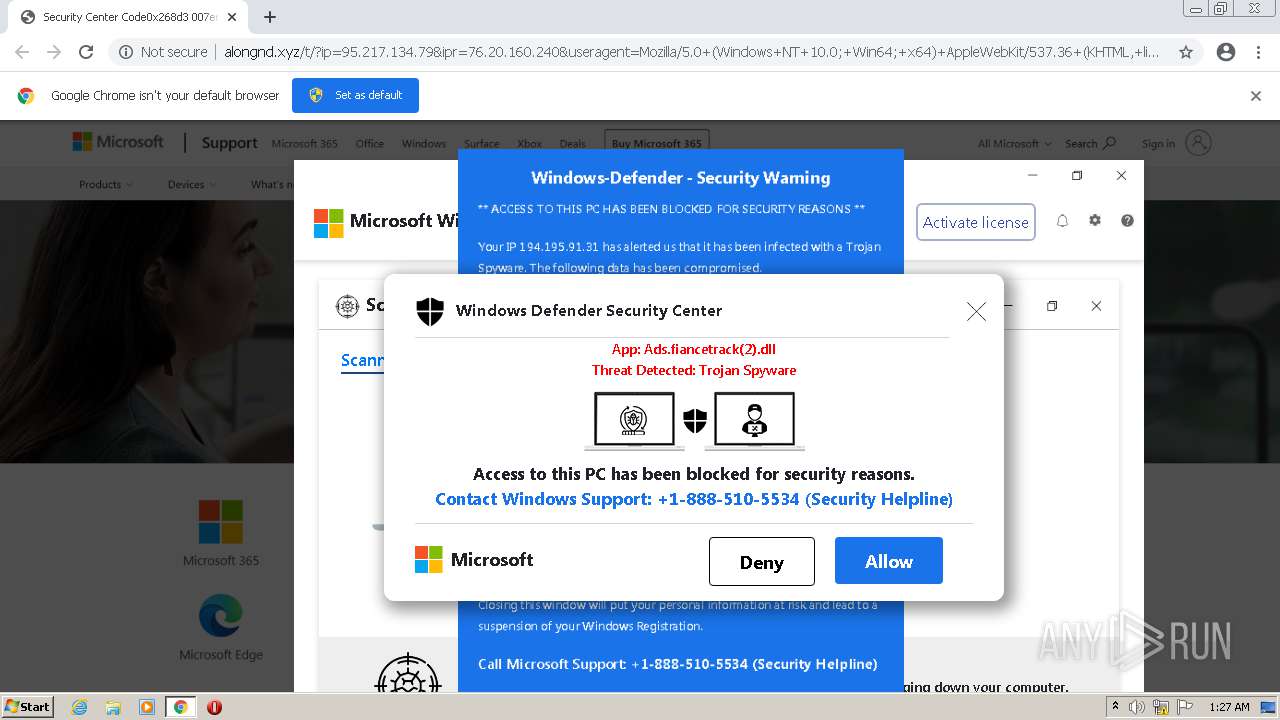Screen dimensions: 1280x720
Task: Open the Microsoft 365 nav item
Action: pos(304,143)
